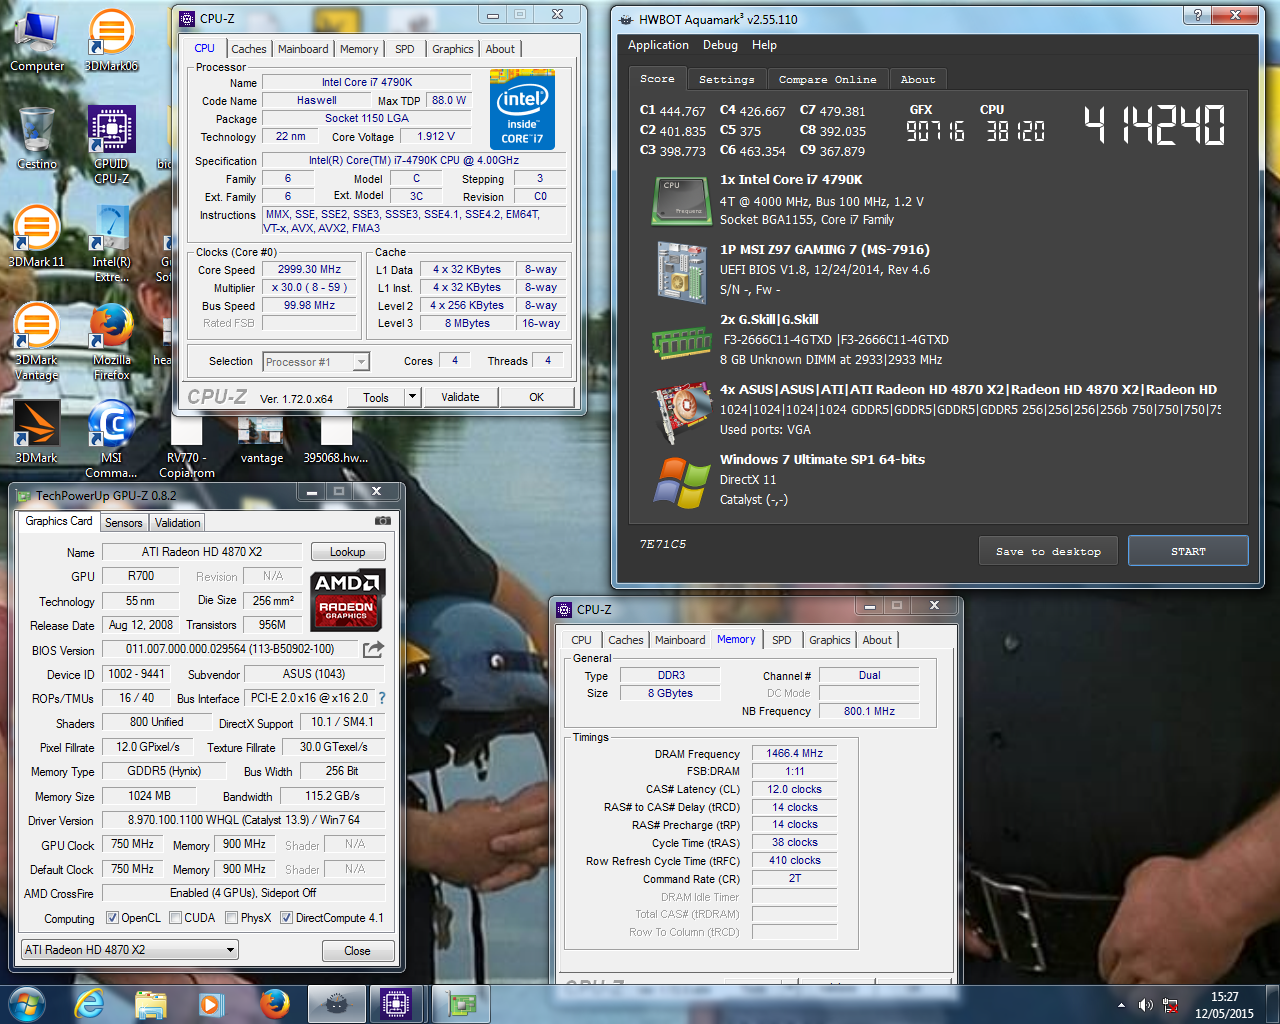
Task: Click the Core Speed 2999.30 MHz value
Action: (x=309, y=270)
